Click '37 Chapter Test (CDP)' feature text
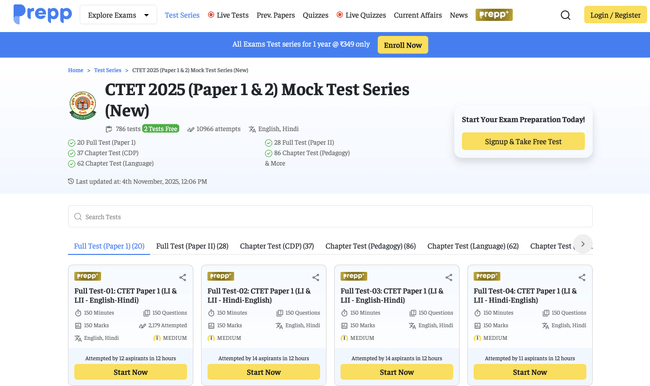Image resolution: width=650 pixels, height=386 pixels. [x=108, y=153]
